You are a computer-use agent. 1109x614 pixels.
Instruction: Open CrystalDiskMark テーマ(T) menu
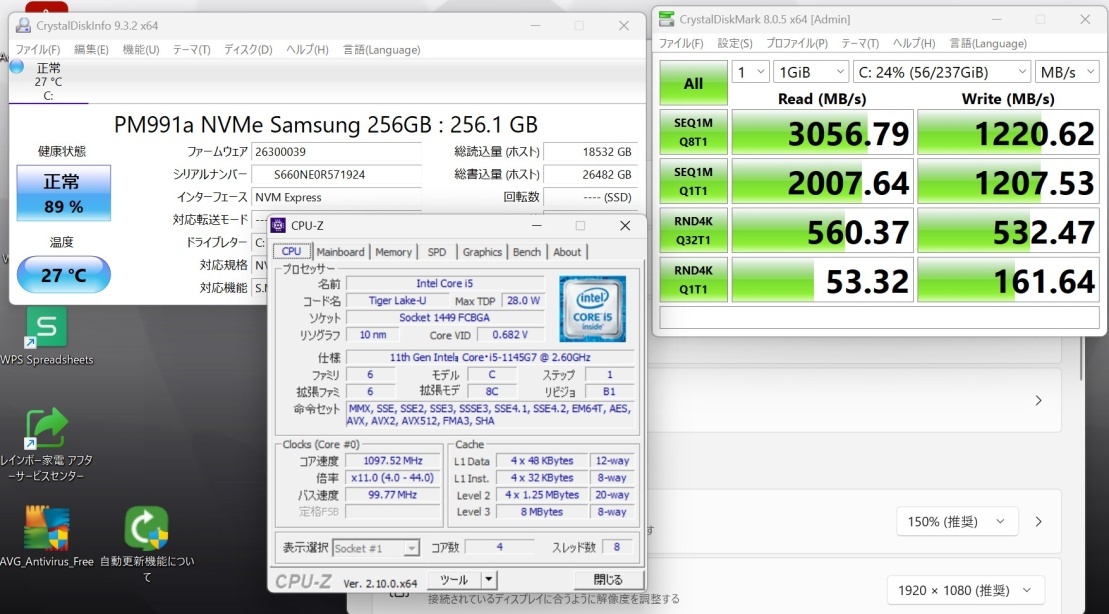[x=860, y=43]
